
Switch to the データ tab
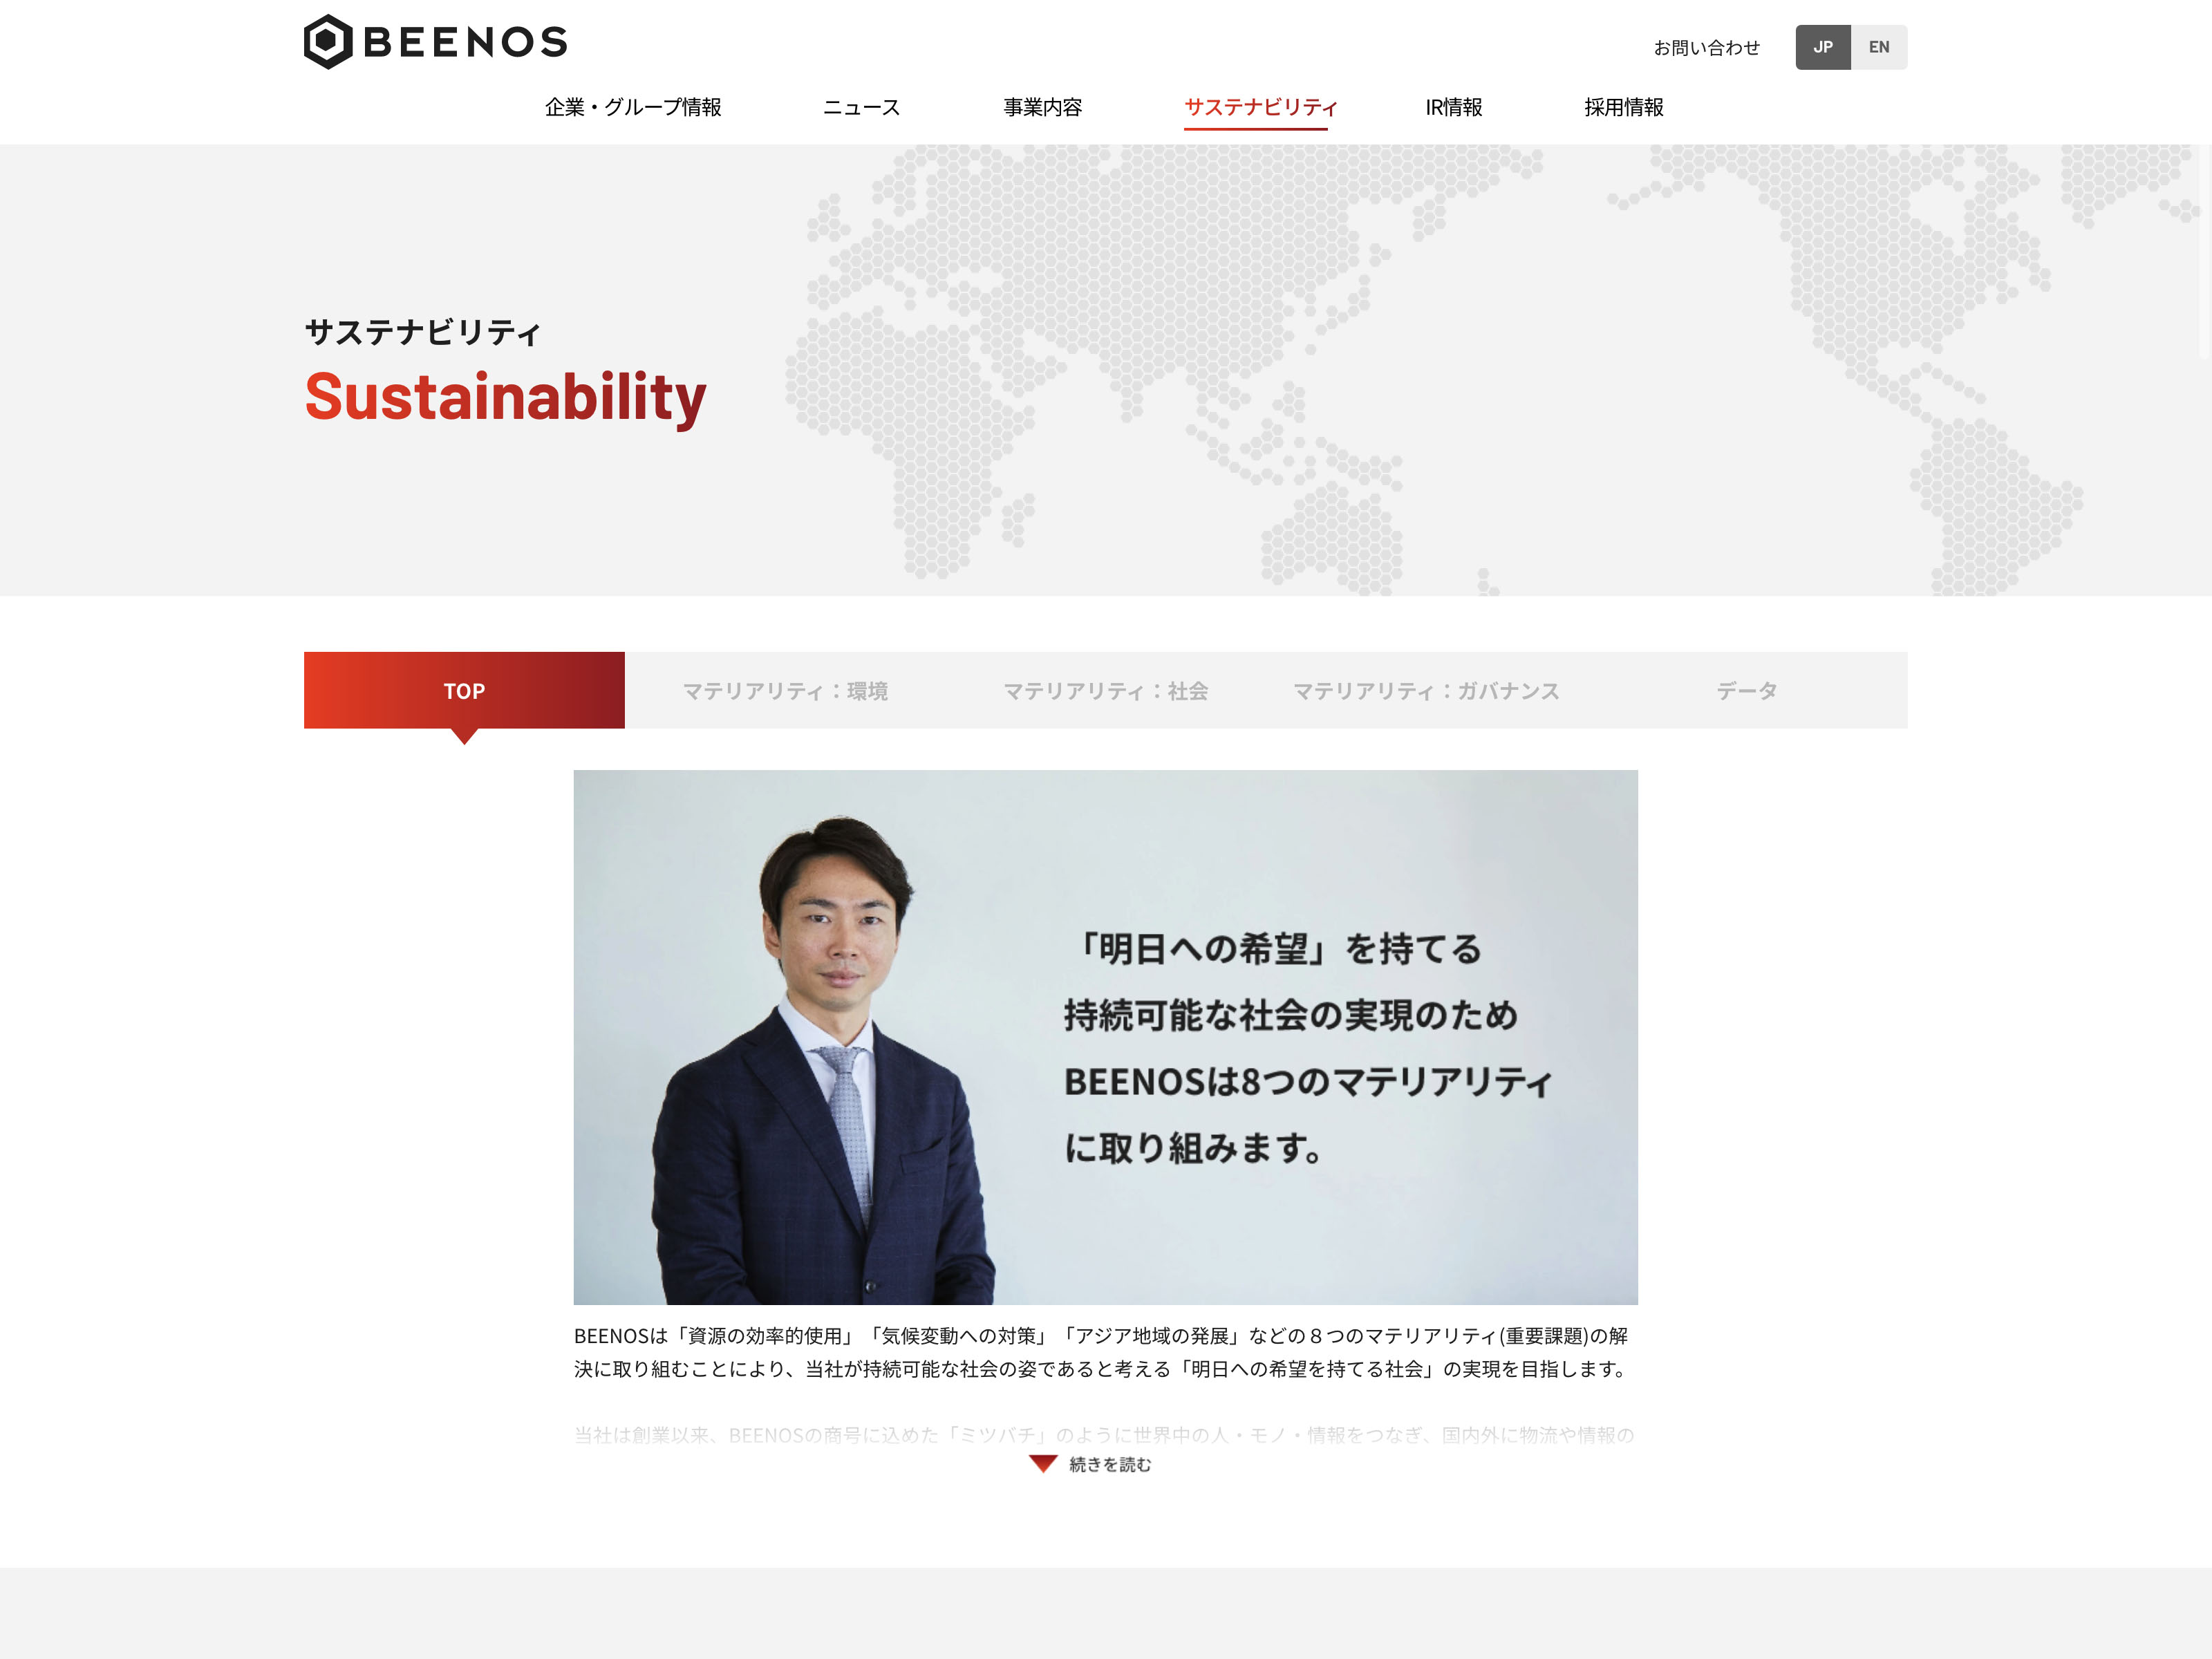pos(1747,690)
